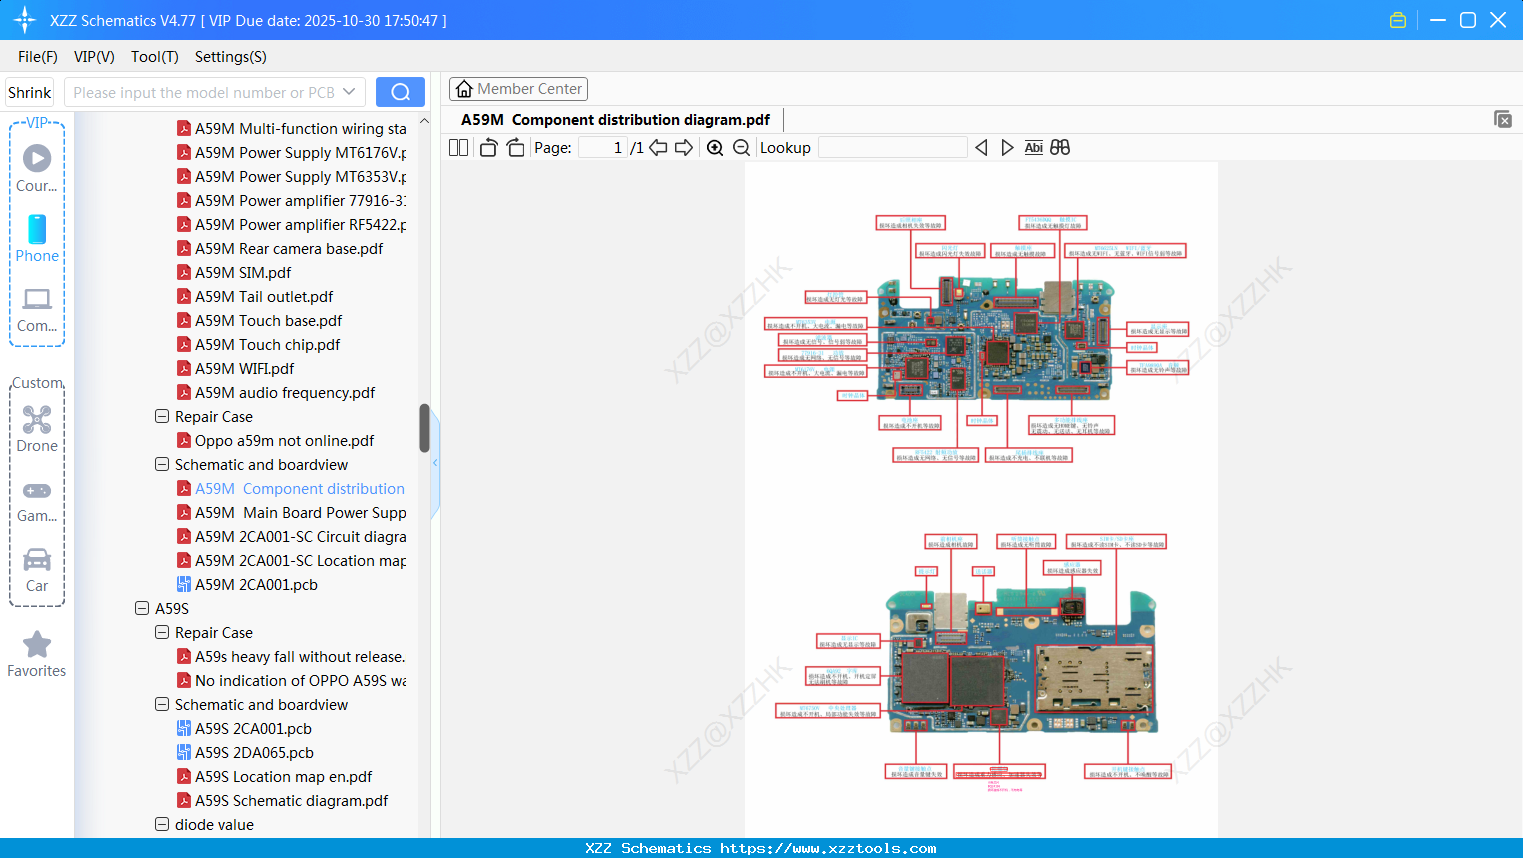This screenshot has height=858, width=1523.
Task: Open the Car category
Action: 37,570
